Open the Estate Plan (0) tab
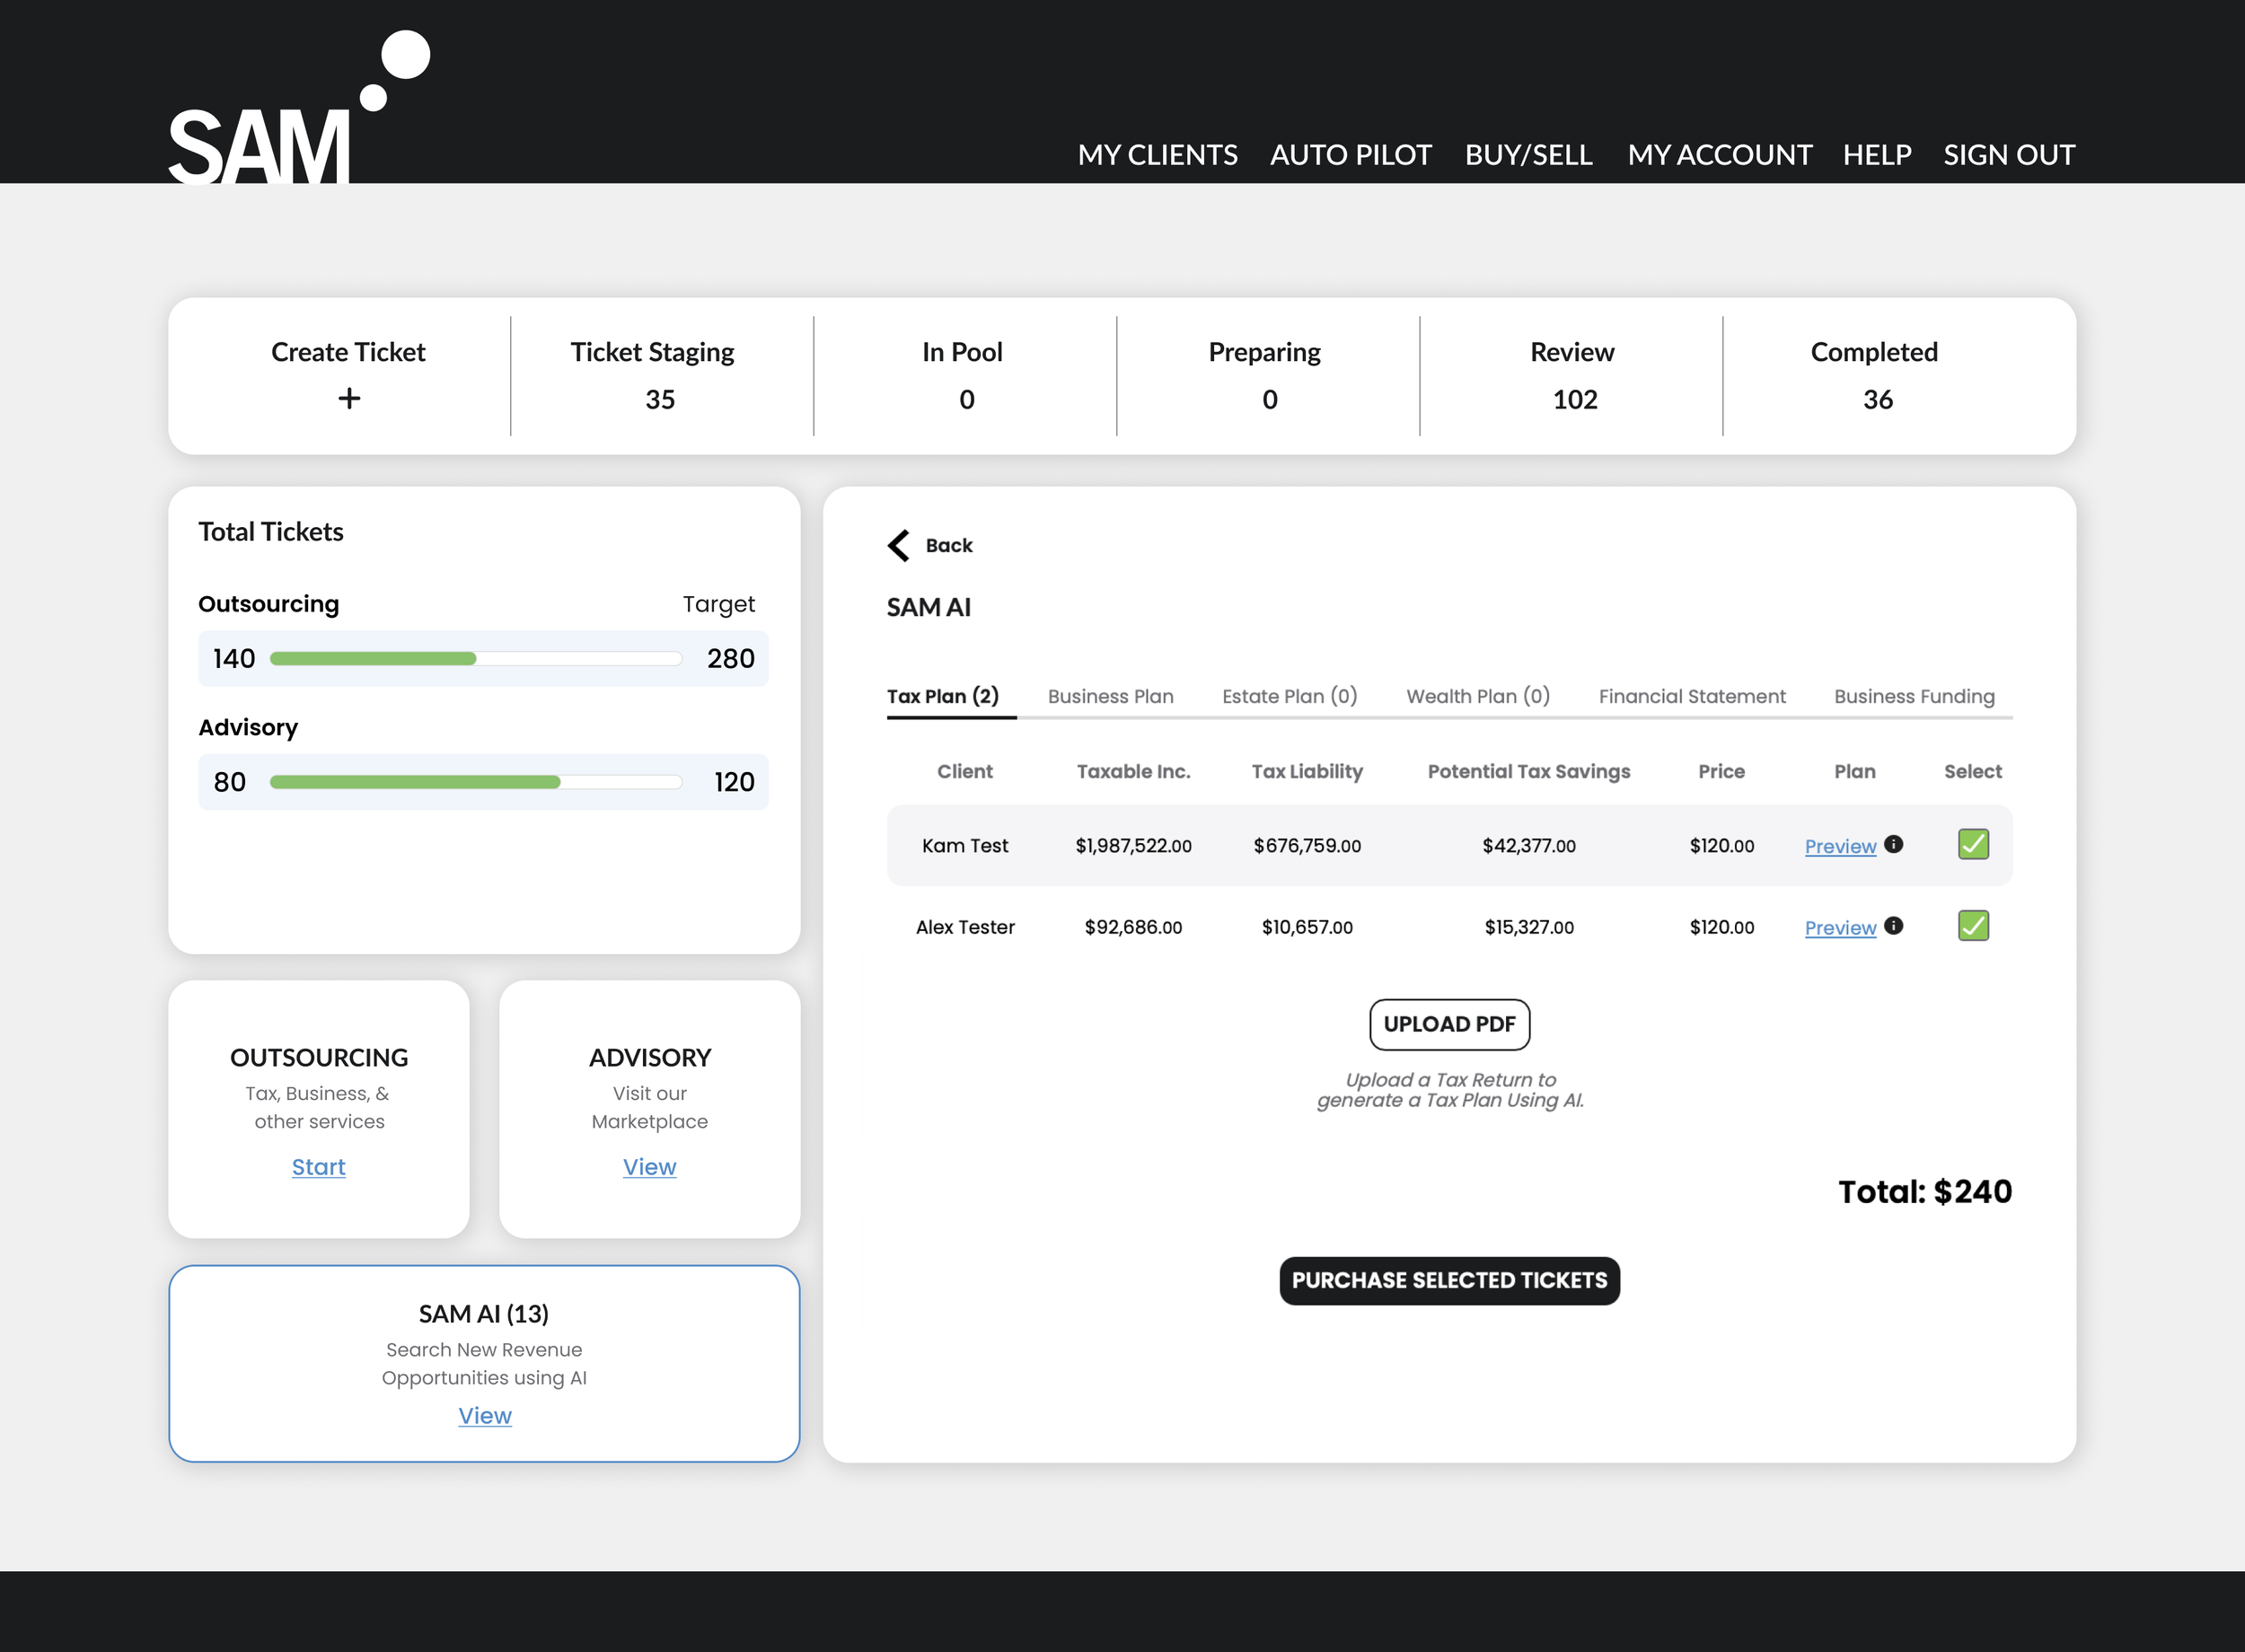 tap(1289, 696)
